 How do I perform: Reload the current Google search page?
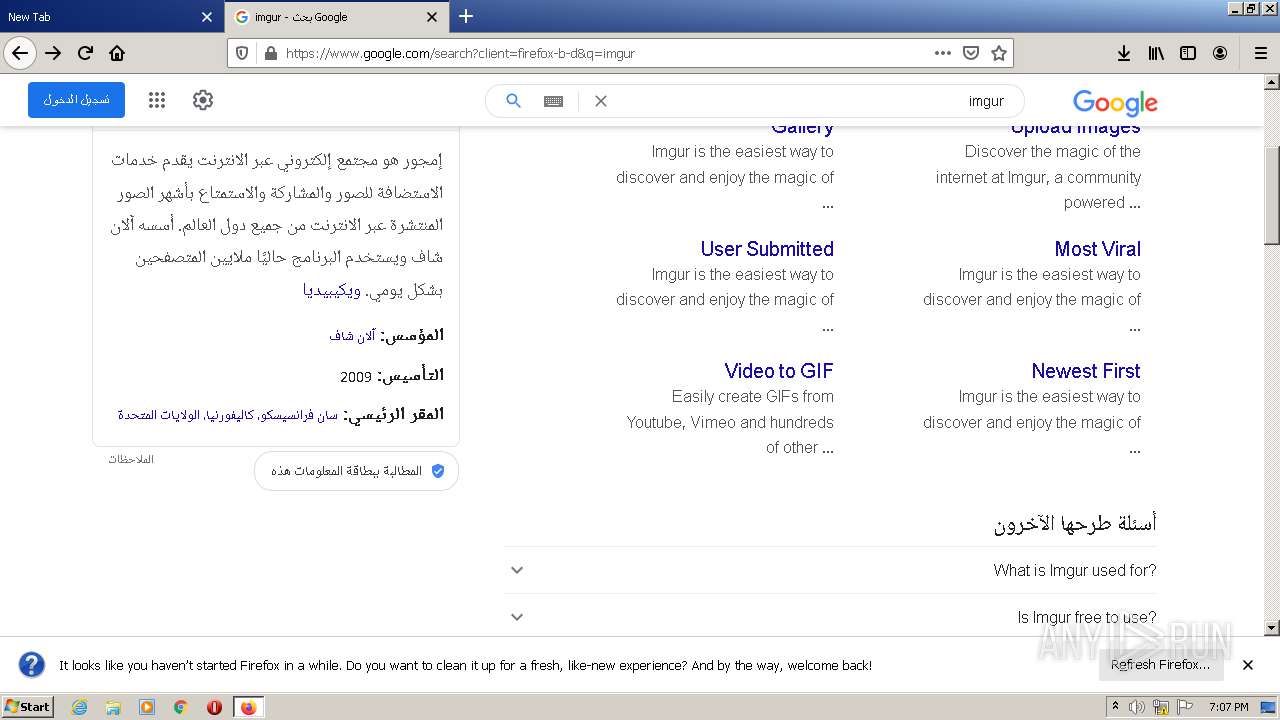coord(85,53)
